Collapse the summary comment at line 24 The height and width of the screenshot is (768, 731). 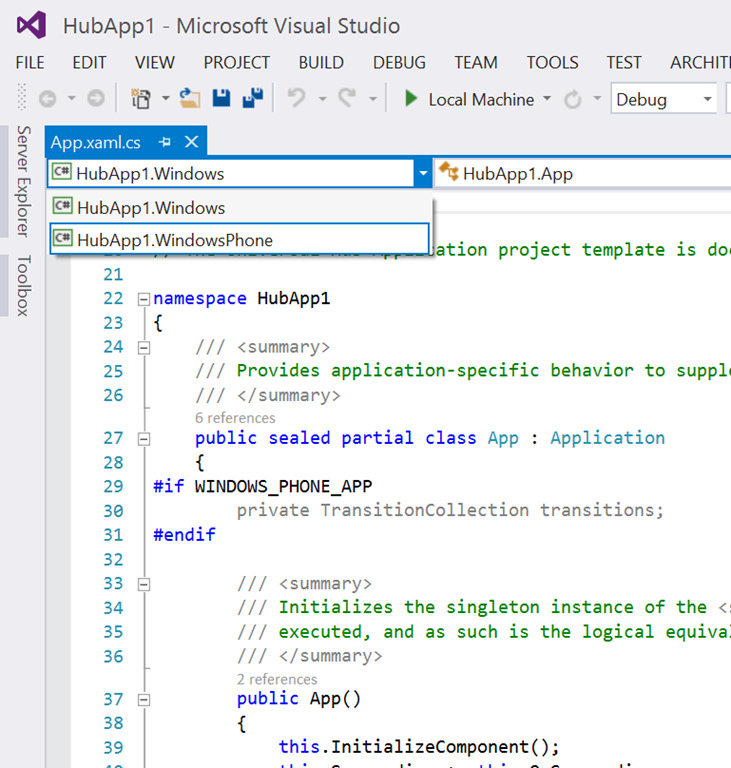pyautogui.click(x=144, y=348)
